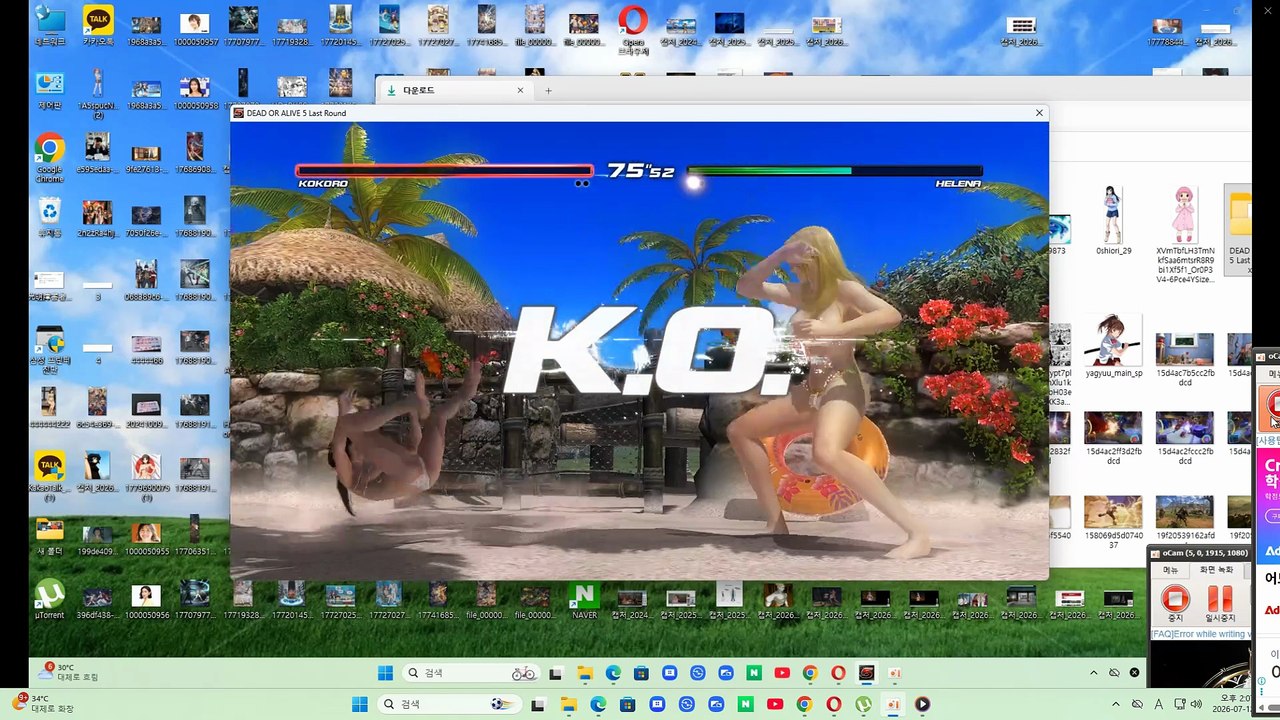Select the XVmTbfLH3TmN image file
Screen dimensions: 1280x720
pyautogui.click(x=1185, y=235)
